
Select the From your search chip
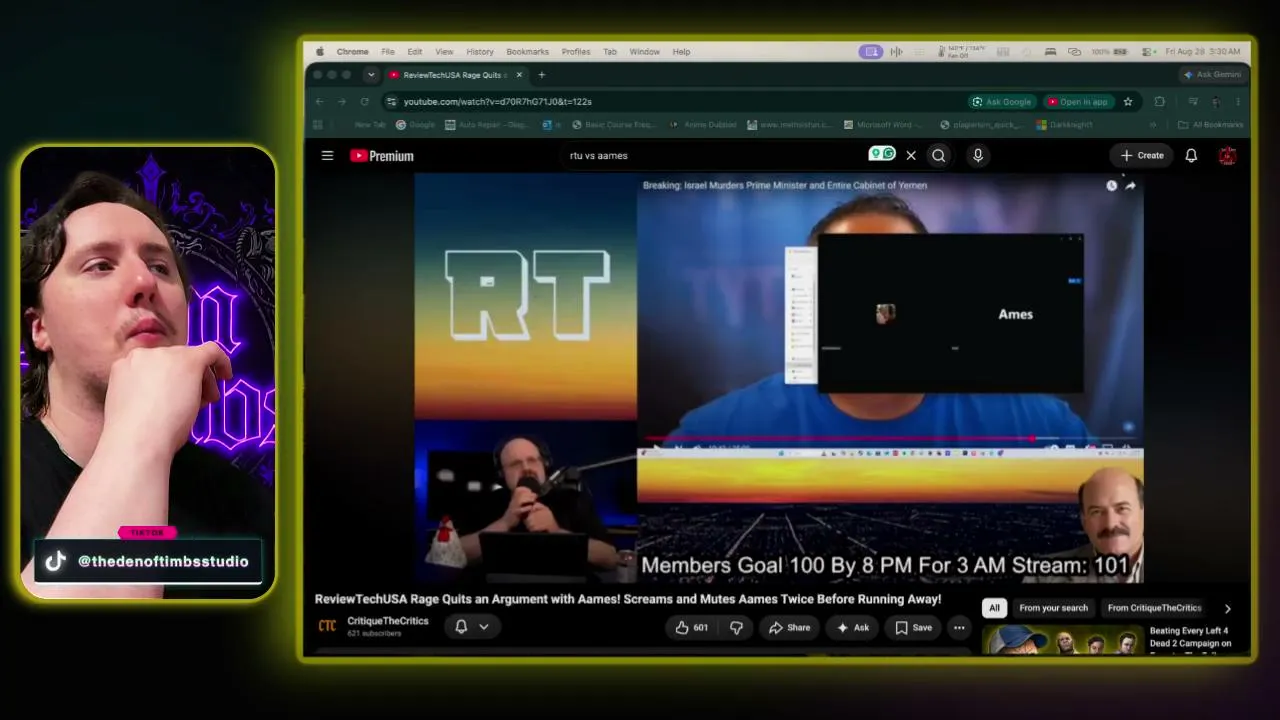click(1053, 608)
